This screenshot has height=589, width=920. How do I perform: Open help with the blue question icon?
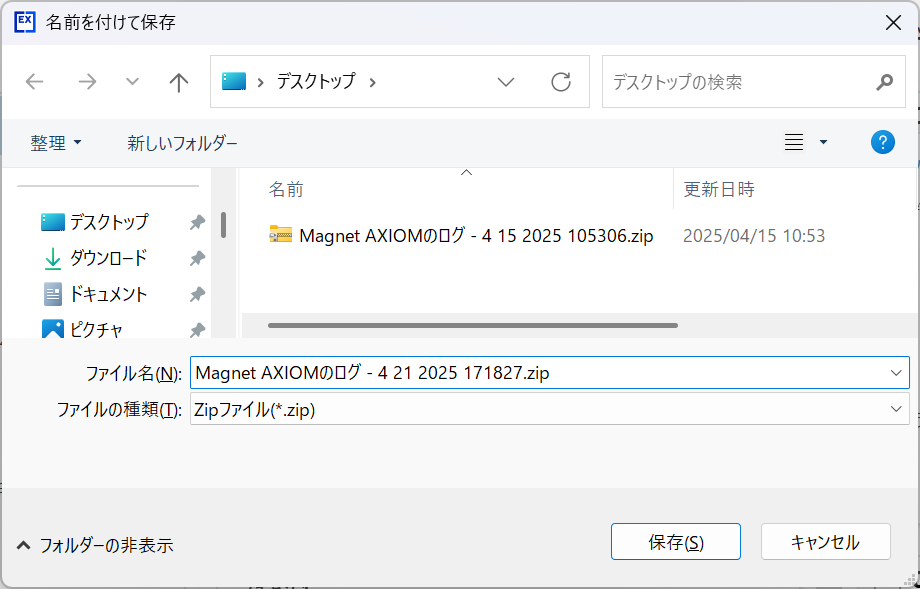pos(882,142)
